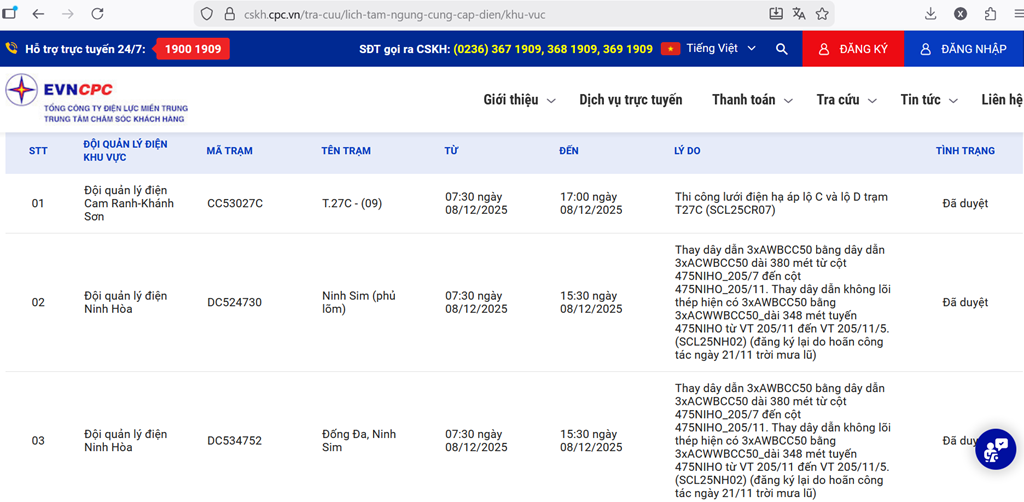Click the magnifier search icon in header

(781, 49)
